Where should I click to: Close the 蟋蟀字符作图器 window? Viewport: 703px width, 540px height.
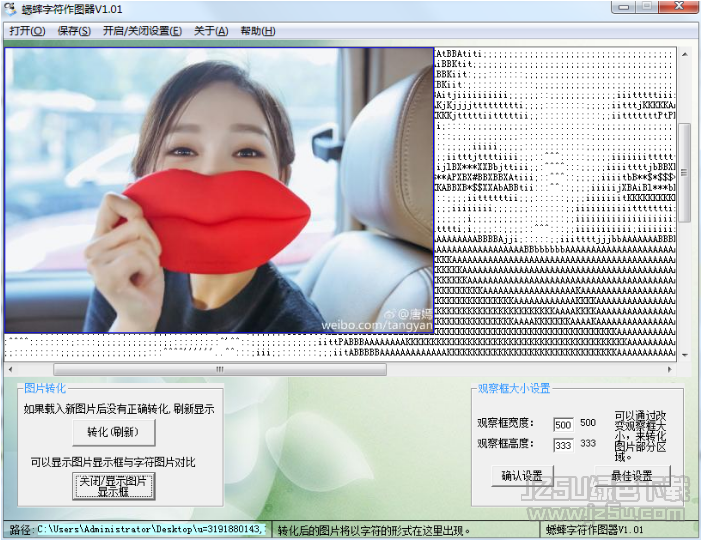point(679,7)
